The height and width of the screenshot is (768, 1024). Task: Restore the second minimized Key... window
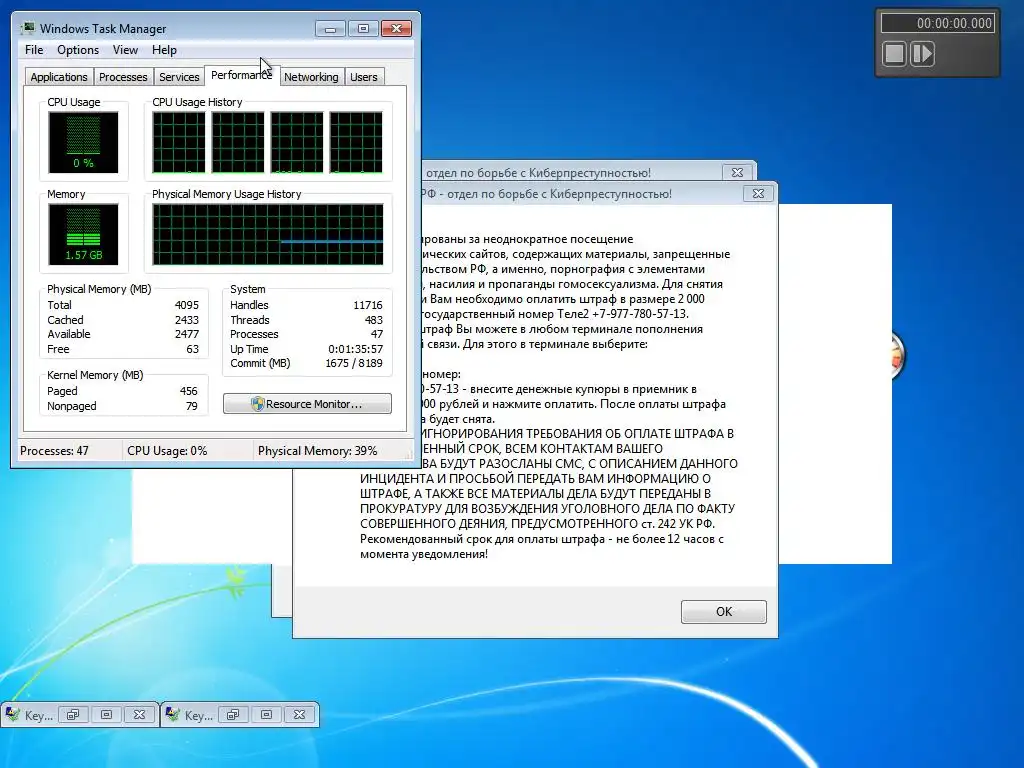[x=233, y=714]
